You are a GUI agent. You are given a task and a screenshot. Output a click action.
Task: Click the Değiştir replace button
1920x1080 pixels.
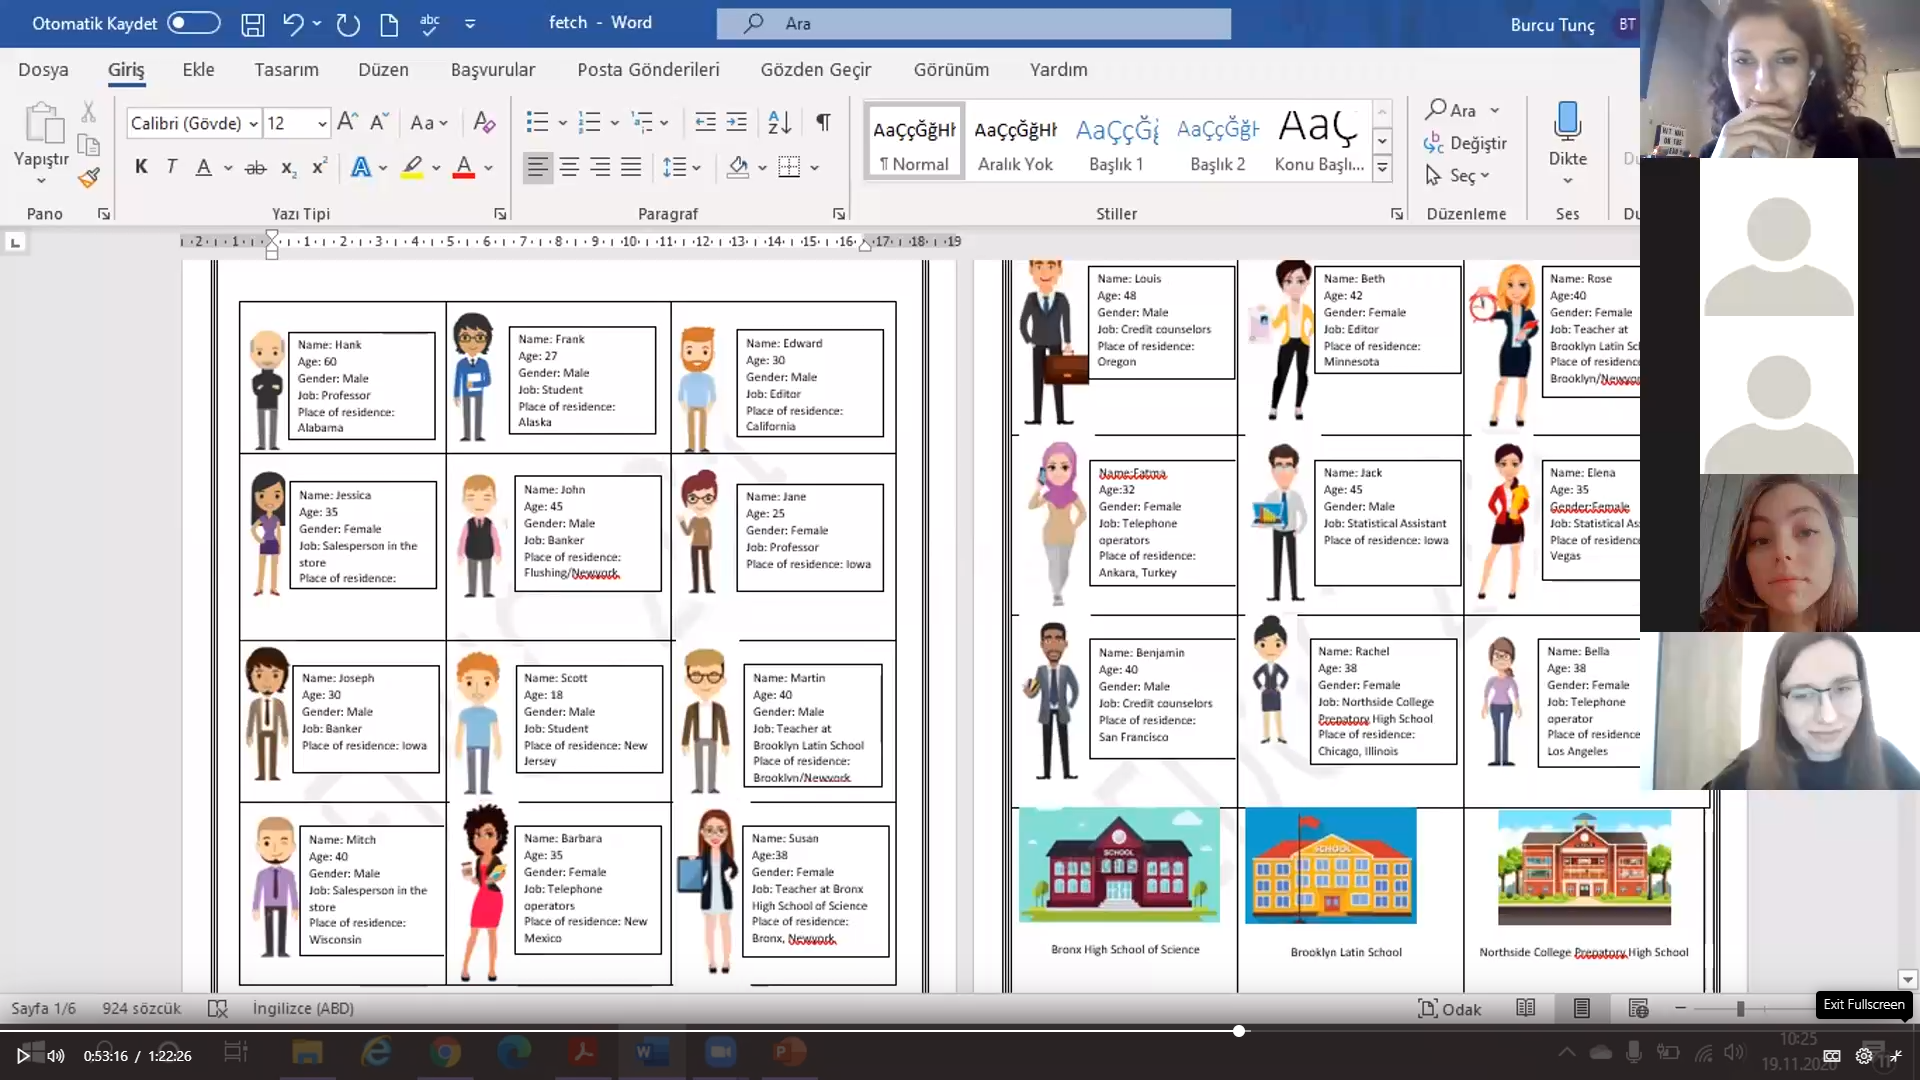coord(1465,143)
